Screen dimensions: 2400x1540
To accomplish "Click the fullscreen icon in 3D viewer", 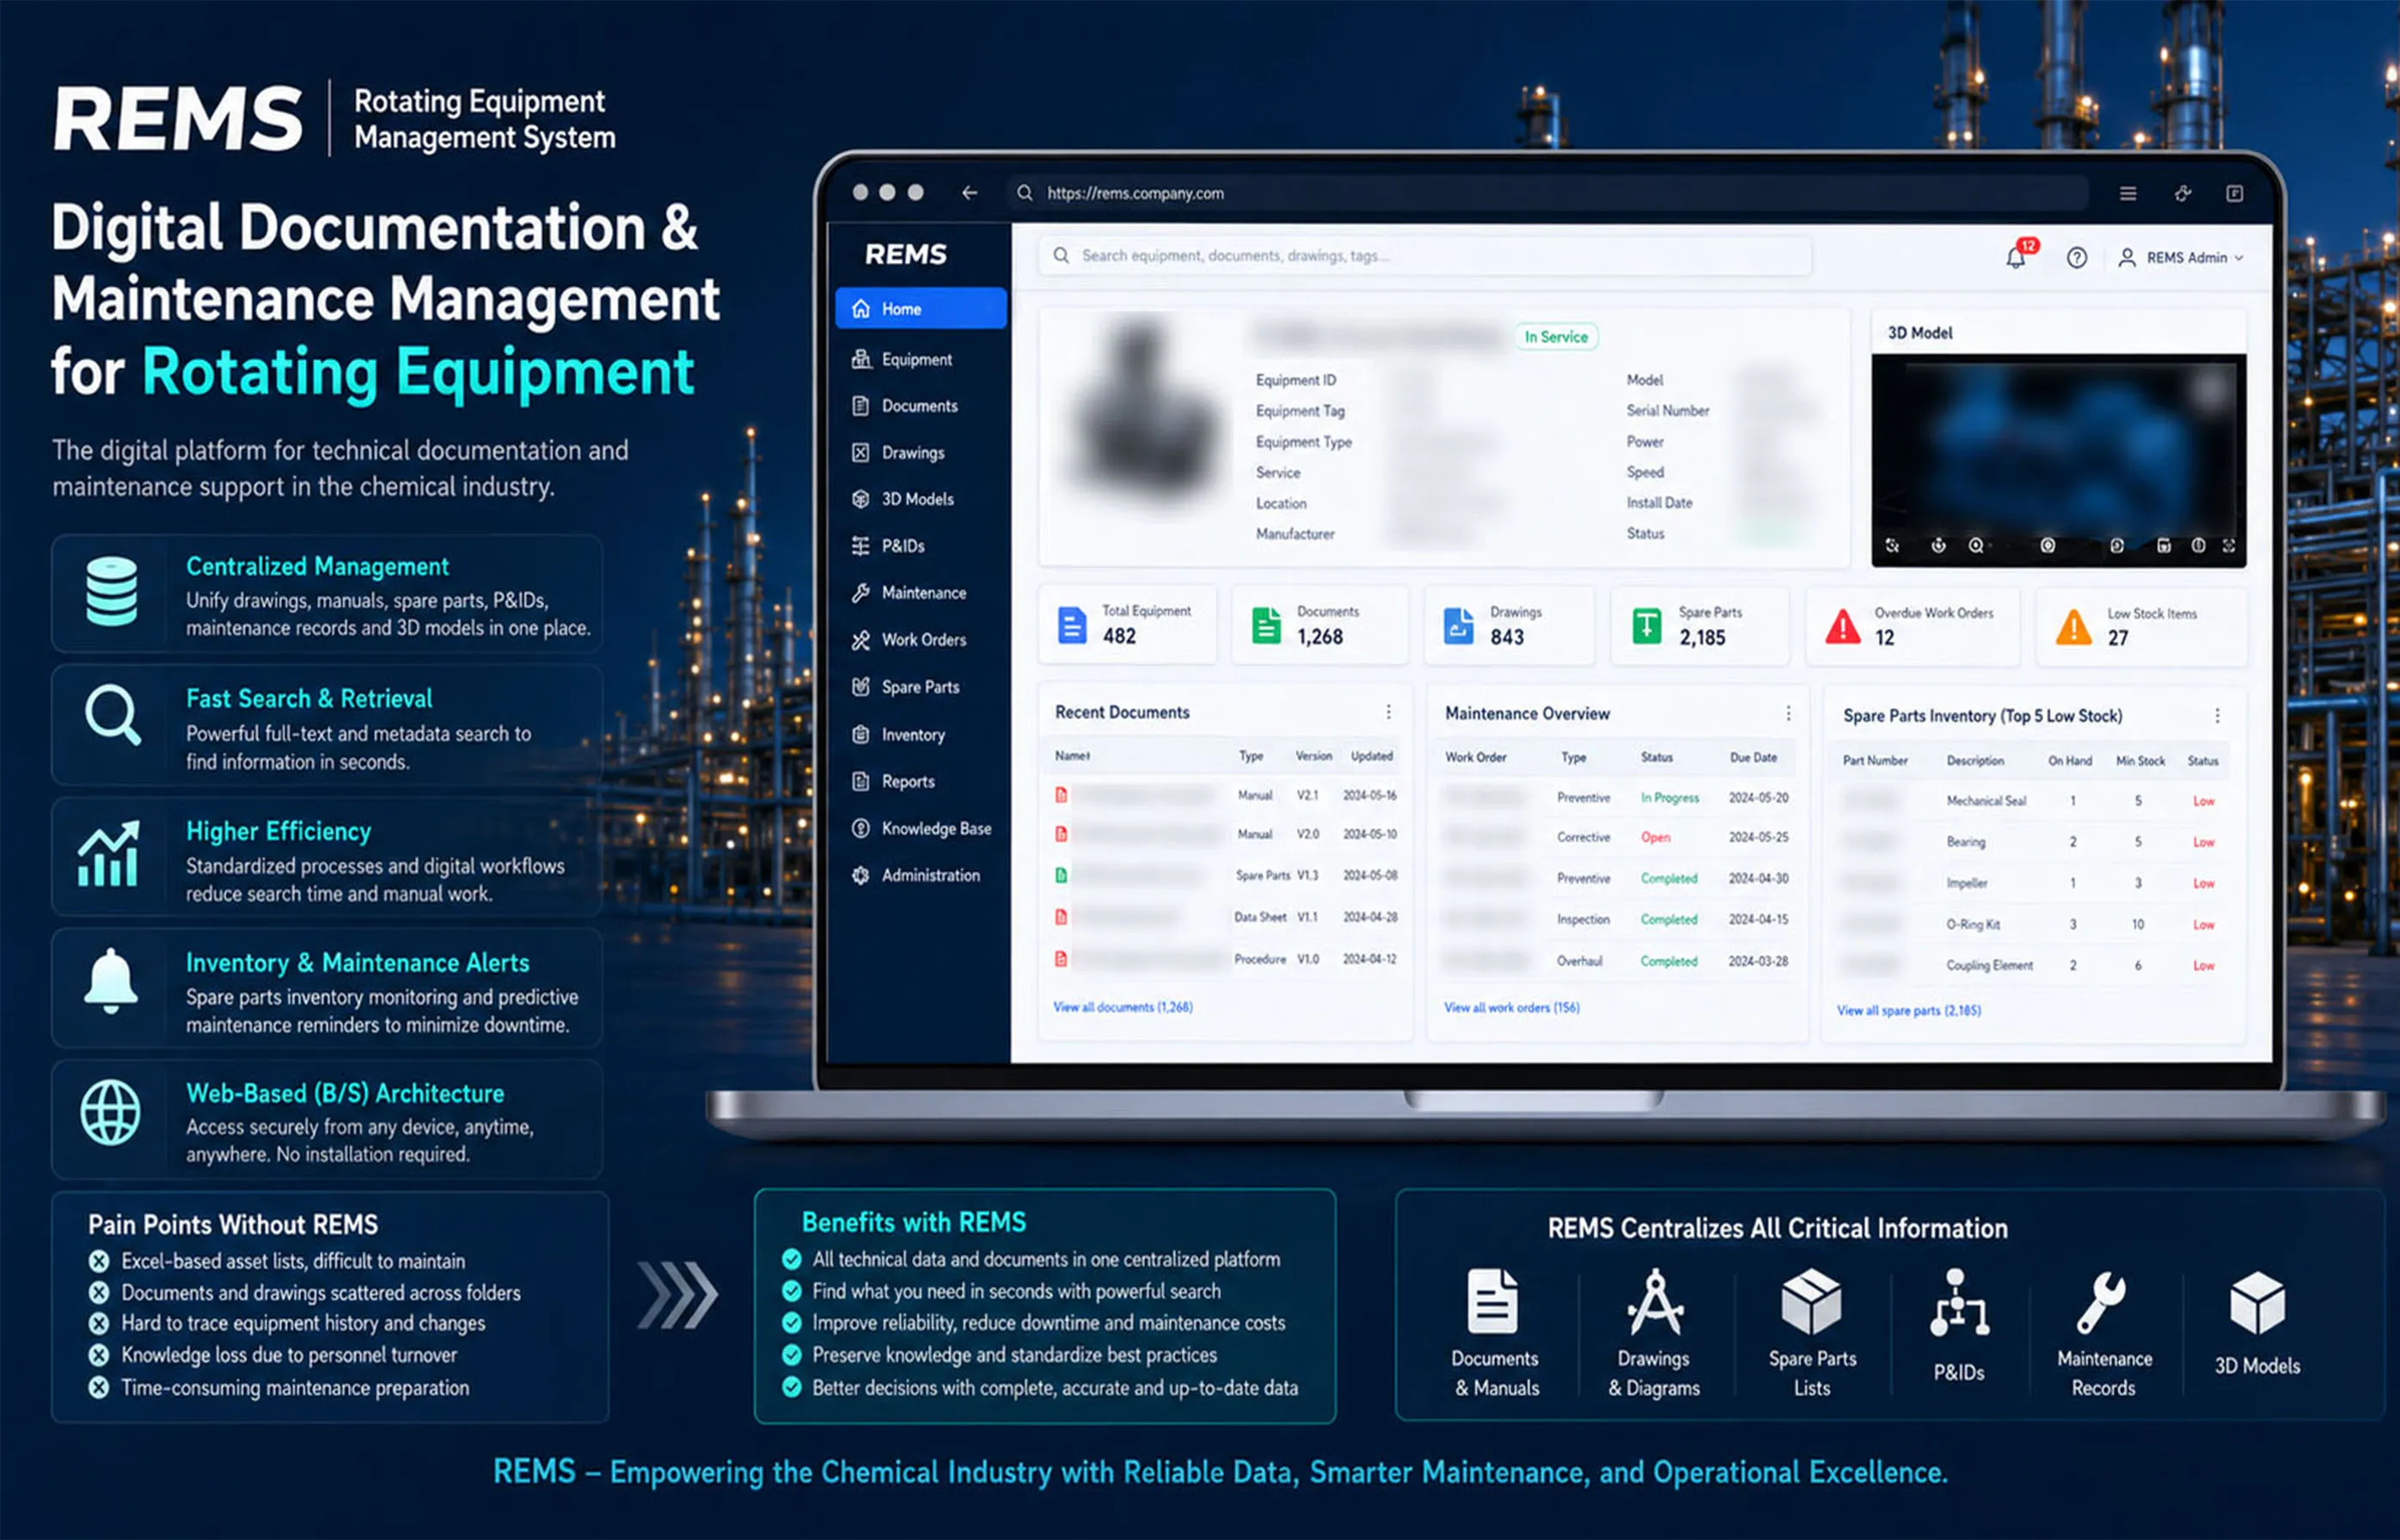I will pyautogui.click(x=2229, y=546).
